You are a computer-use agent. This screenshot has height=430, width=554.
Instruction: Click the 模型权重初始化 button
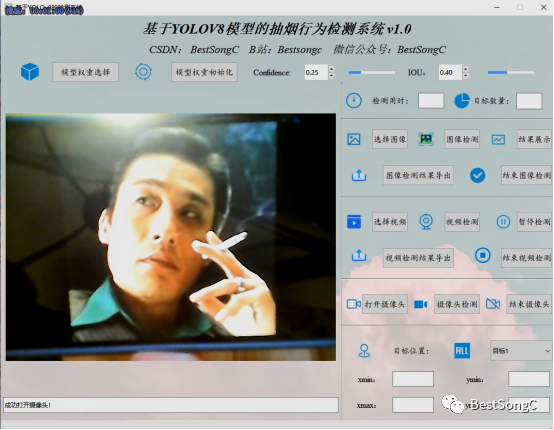click(204, 72)
